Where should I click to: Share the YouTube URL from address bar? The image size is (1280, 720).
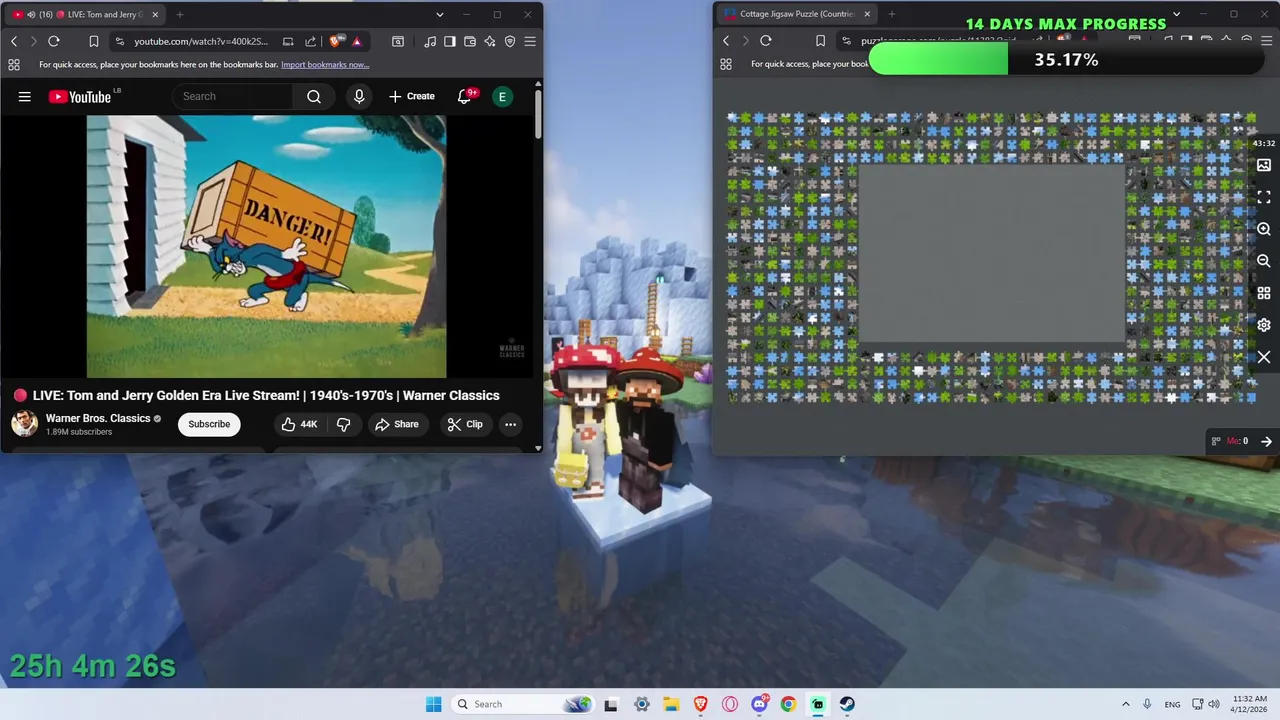click(310, 41)
